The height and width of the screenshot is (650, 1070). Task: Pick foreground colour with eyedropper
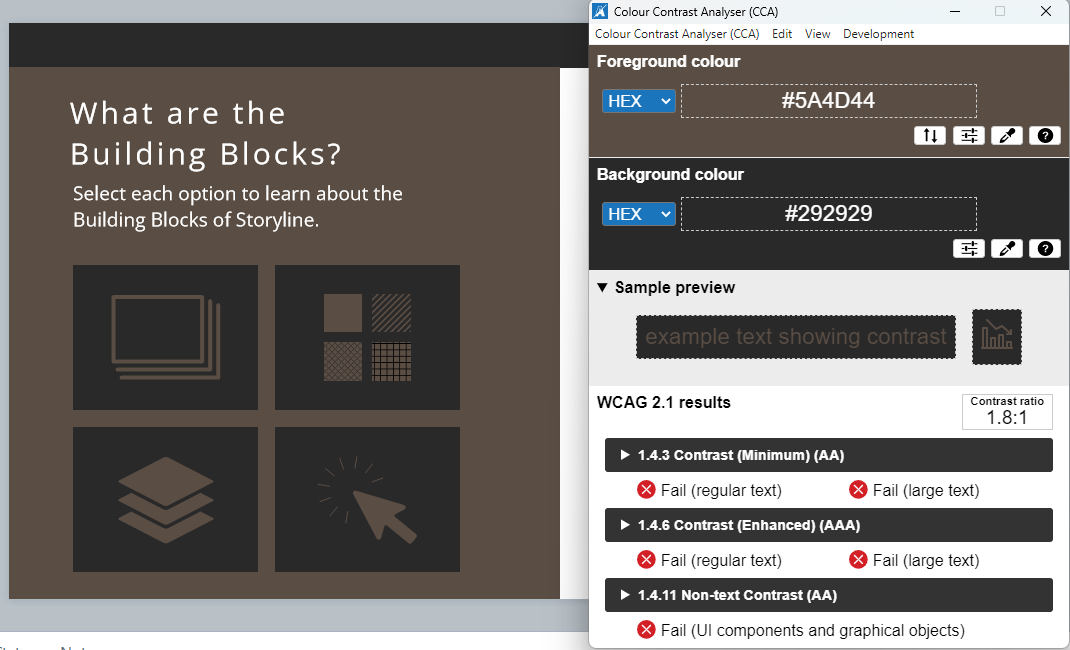[1007, 135]
